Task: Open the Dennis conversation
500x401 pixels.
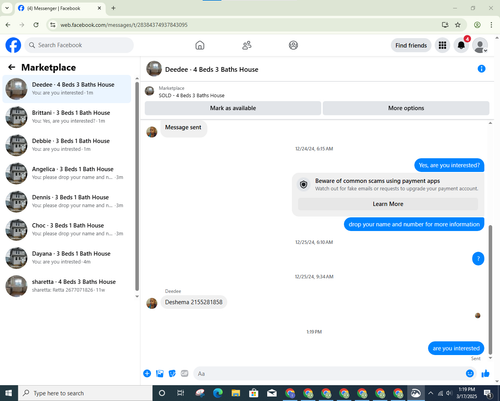Action: coord(67,201)
